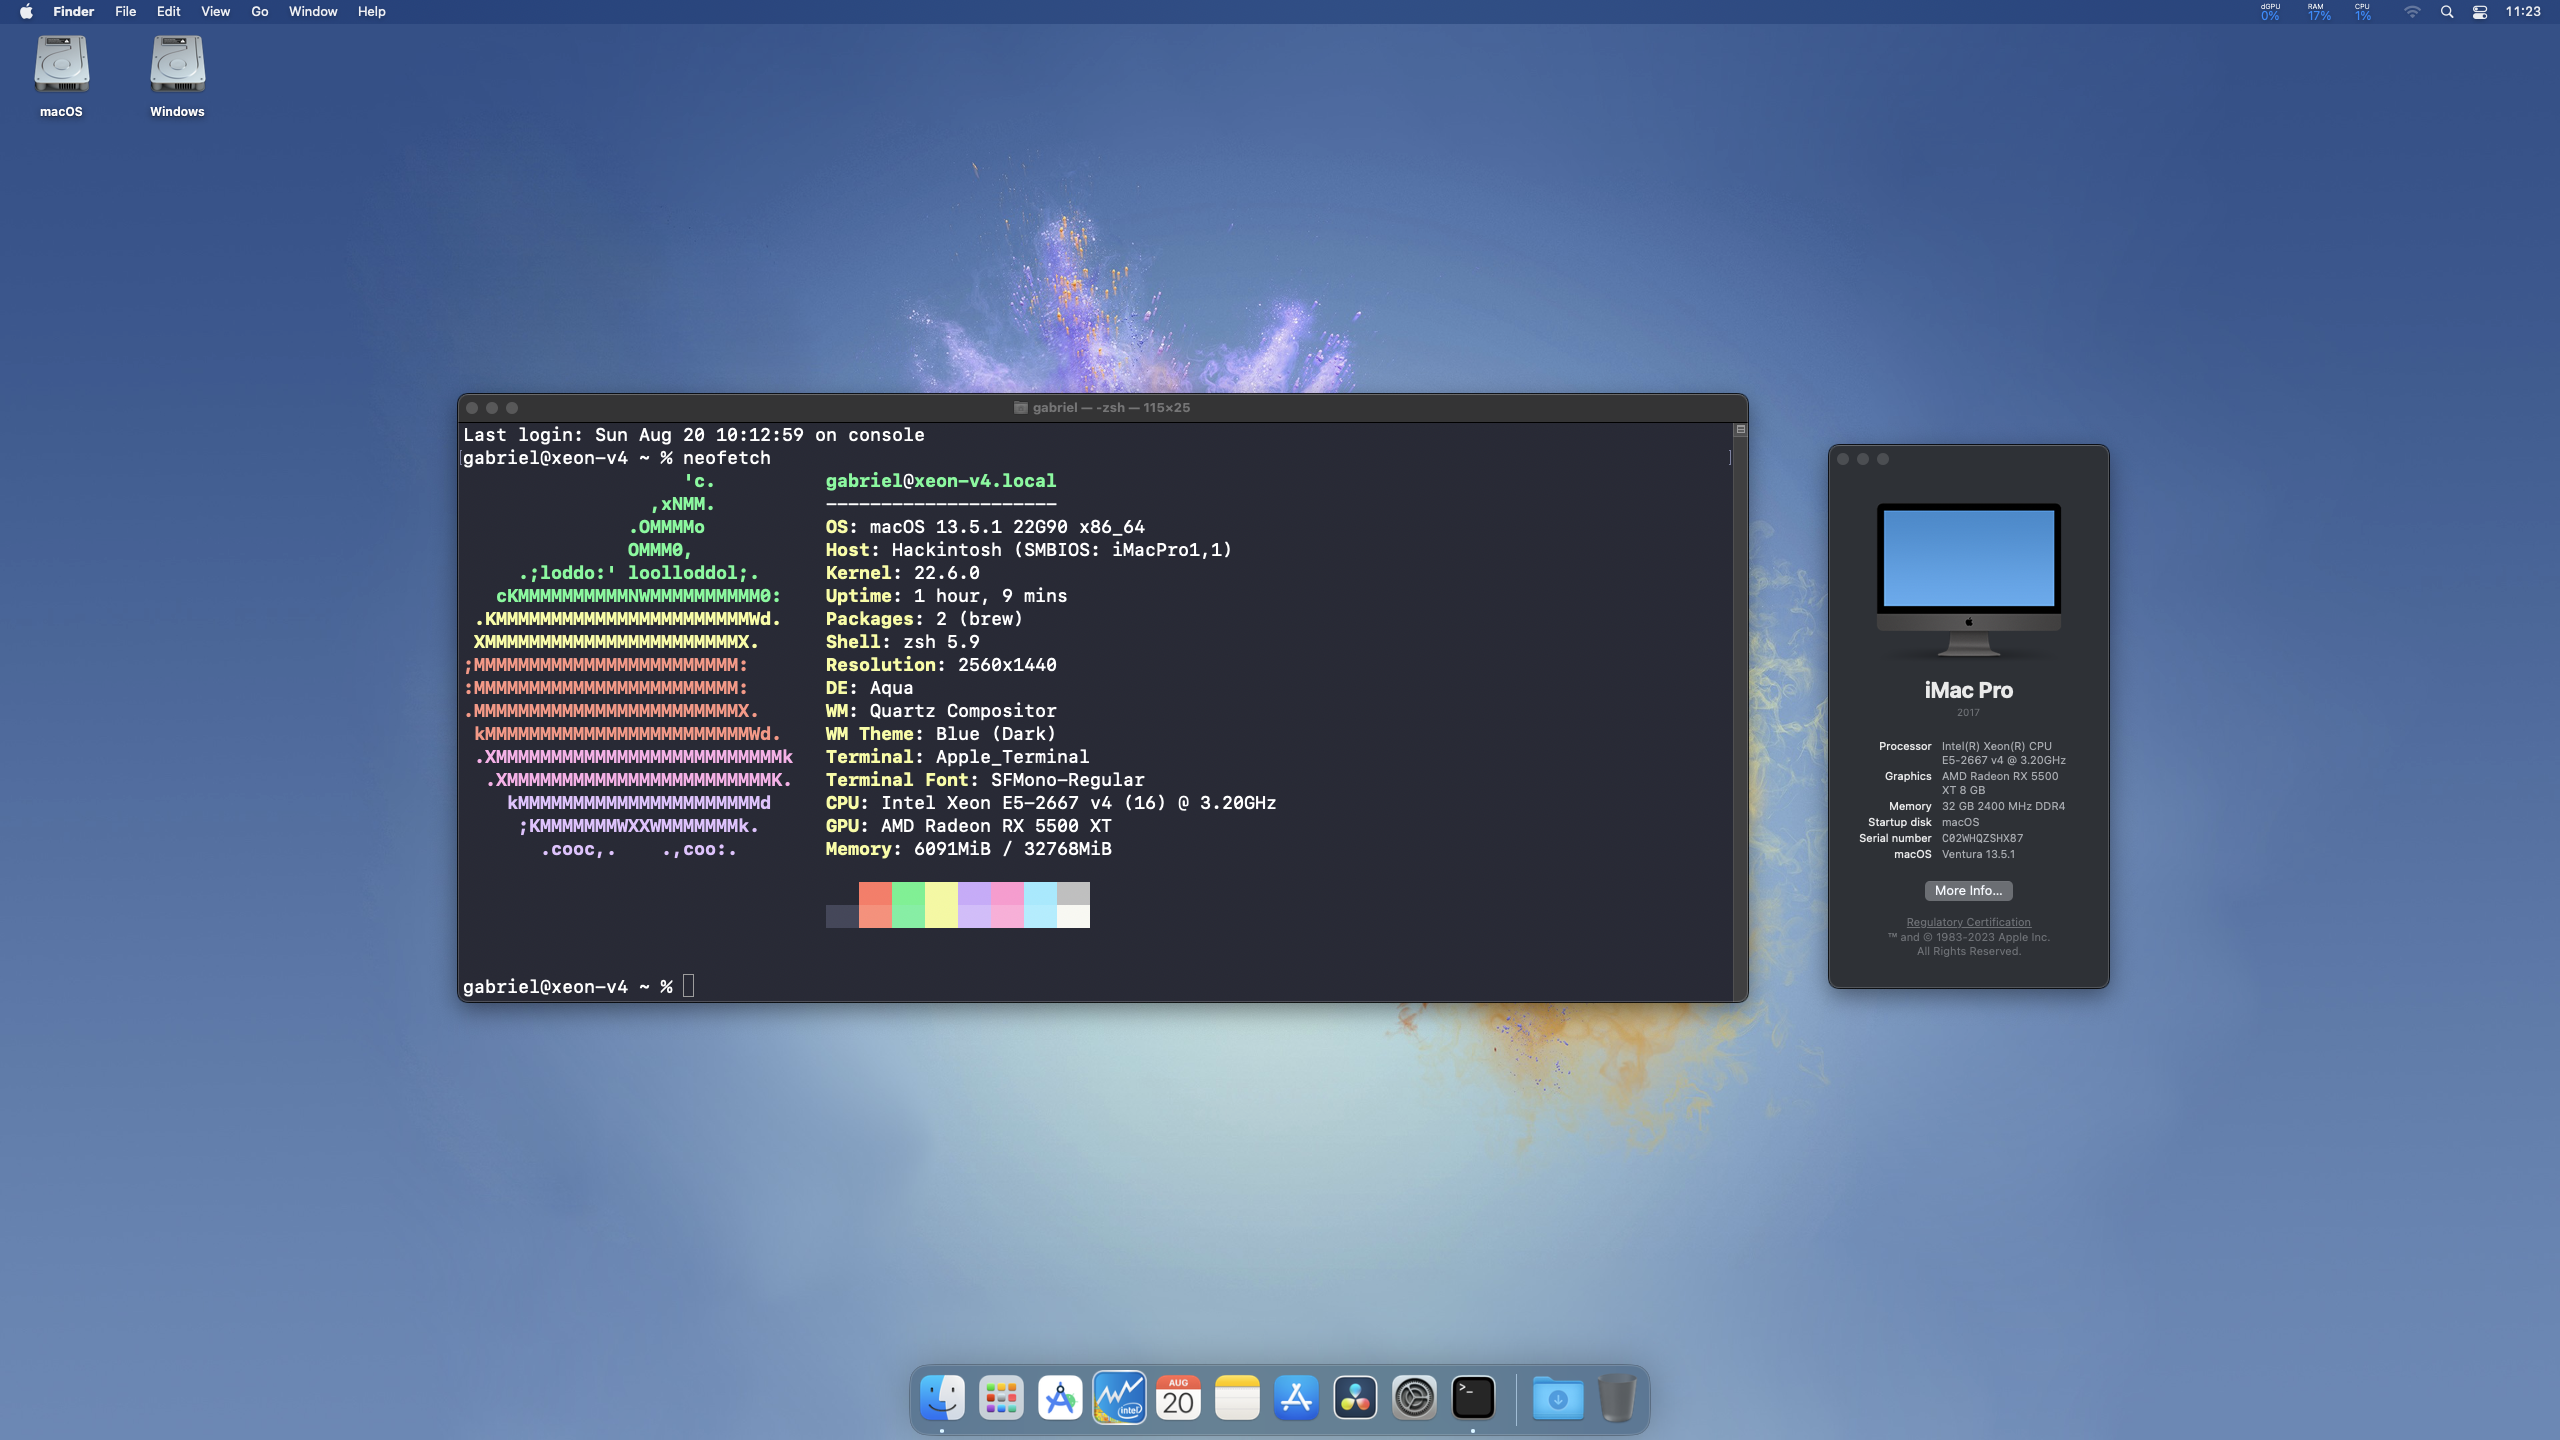This screenshot has width=2560, height=1440.
Task: Open Intel Power Gadget in Dock
Action: tap(1119, 1397)
